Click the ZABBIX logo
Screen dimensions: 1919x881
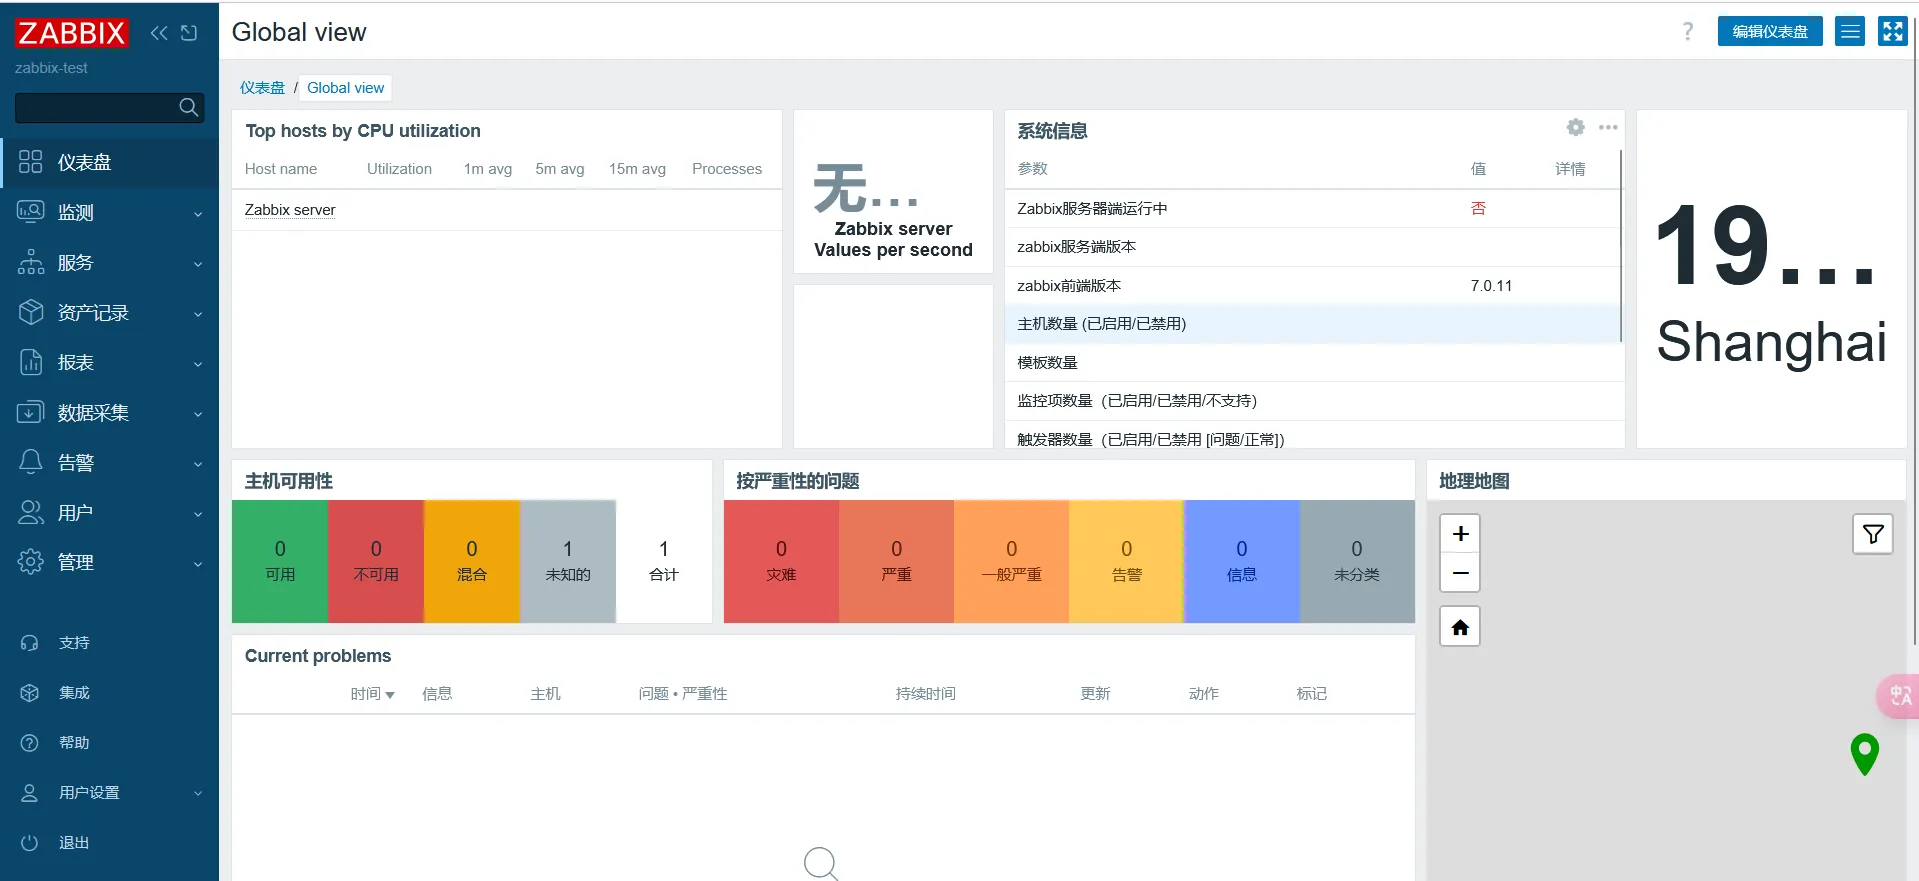(71, 33)
